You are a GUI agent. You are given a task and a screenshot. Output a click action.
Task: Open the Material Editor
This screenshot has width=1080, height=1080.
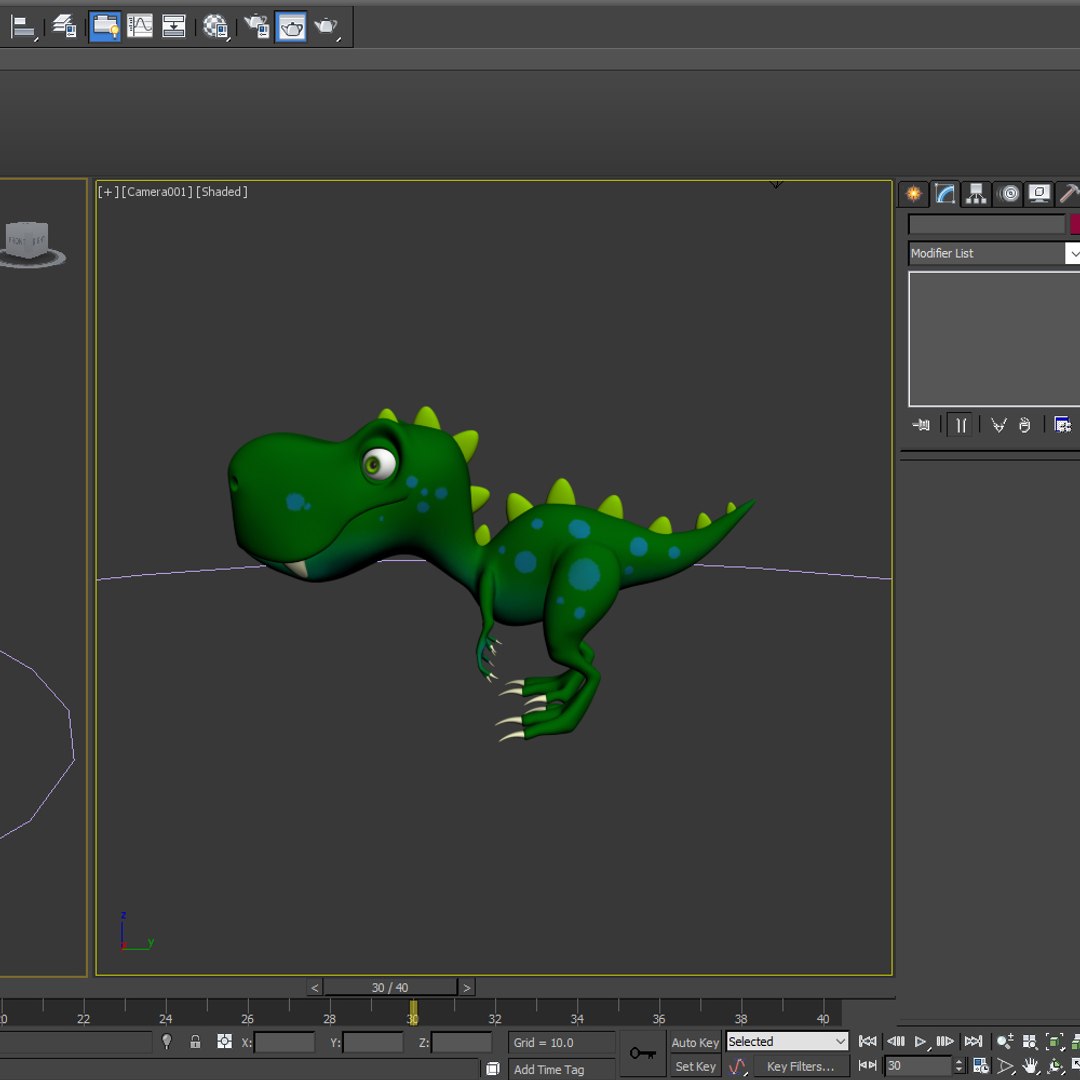[216, 27]
